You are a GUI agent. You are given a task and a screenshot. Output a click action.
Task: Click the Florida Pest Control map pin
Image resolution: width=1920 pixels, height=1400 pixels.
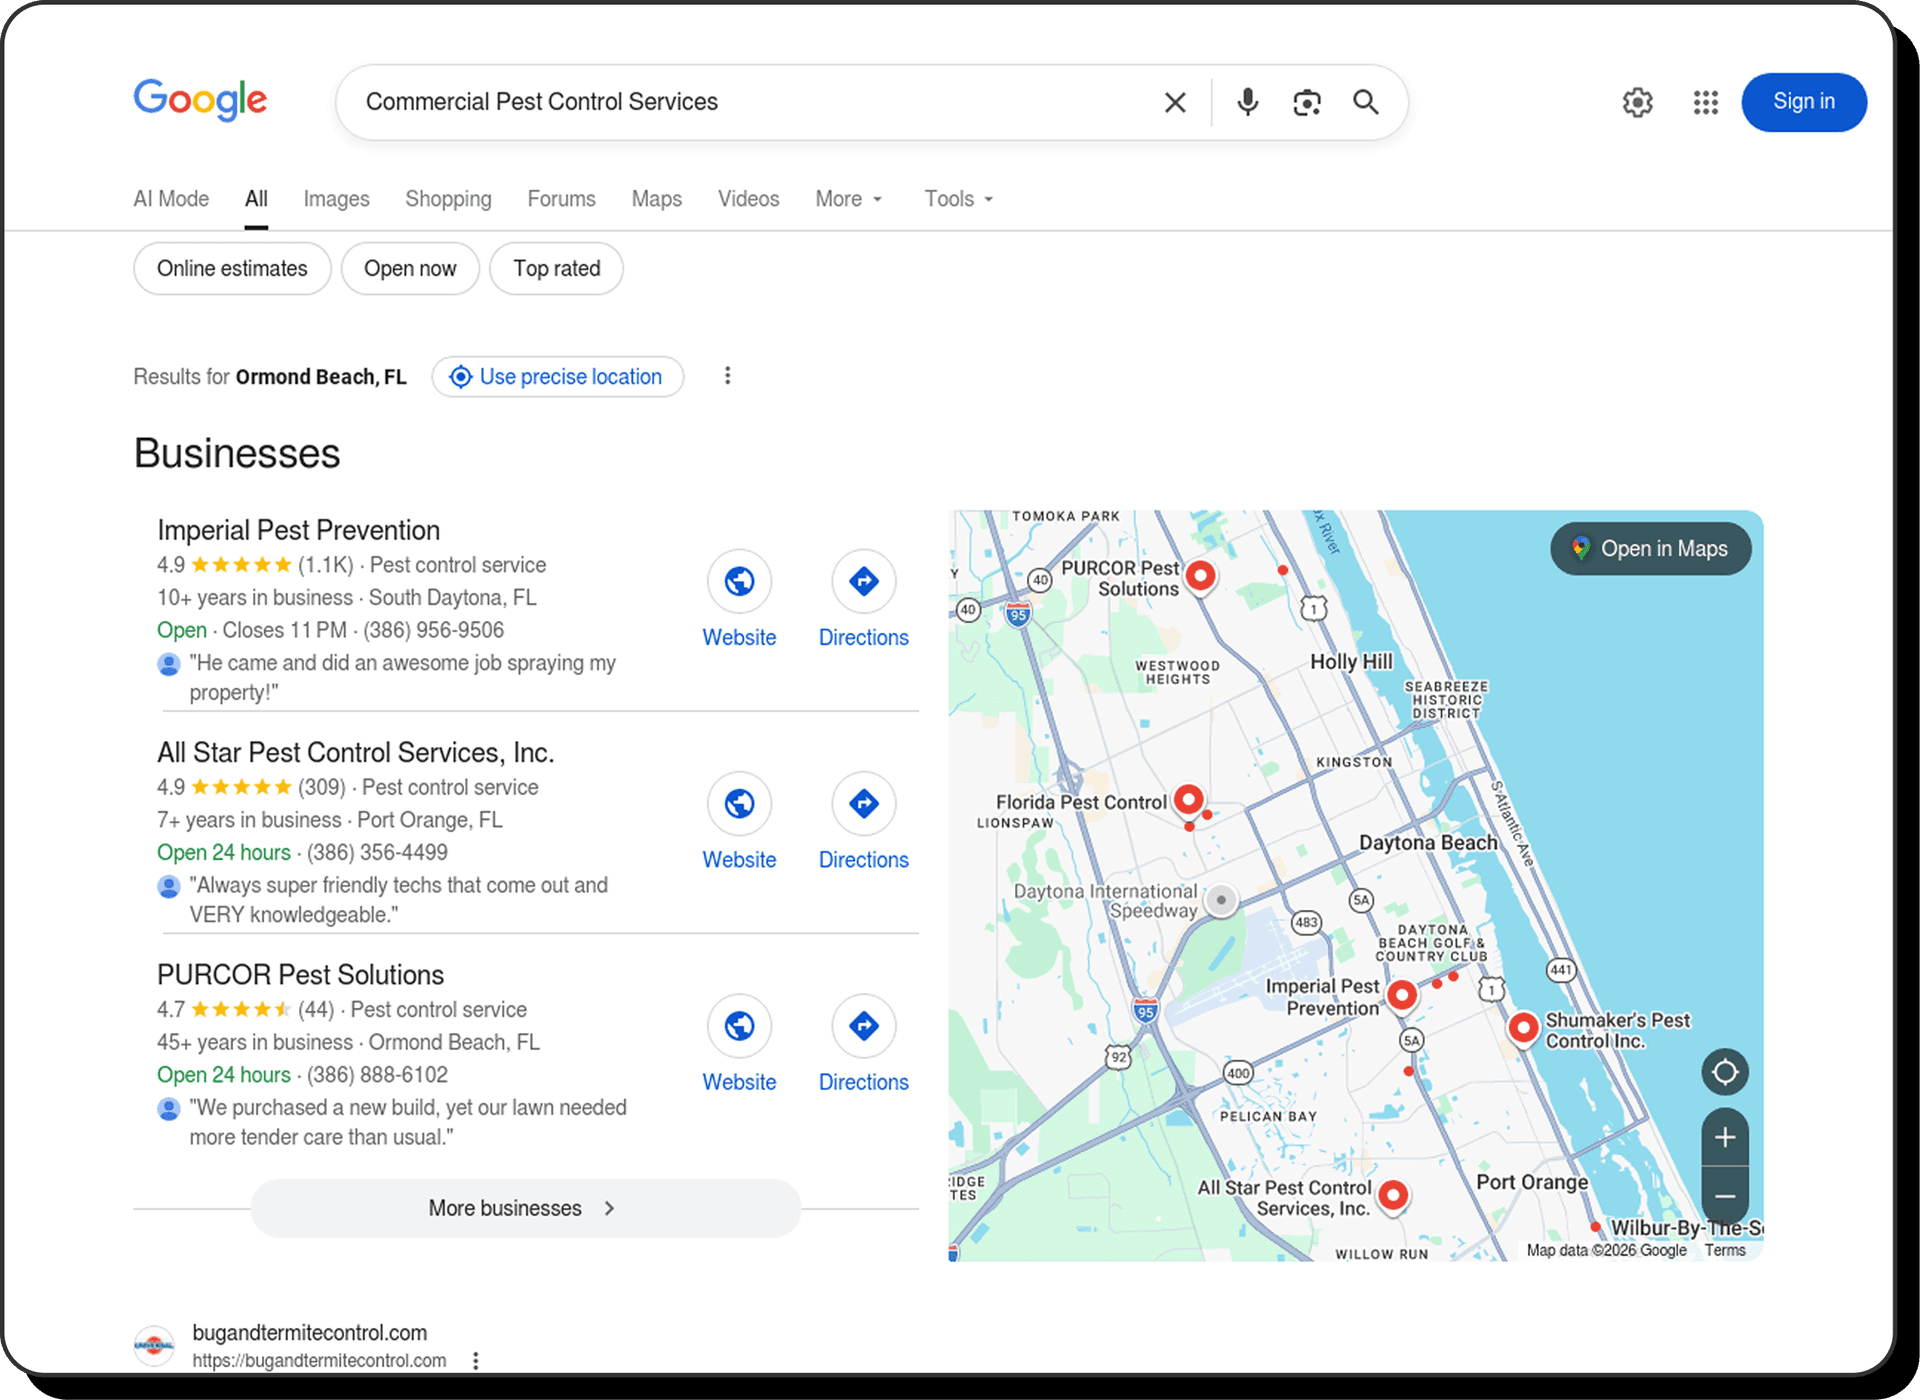click(1188, 799)
